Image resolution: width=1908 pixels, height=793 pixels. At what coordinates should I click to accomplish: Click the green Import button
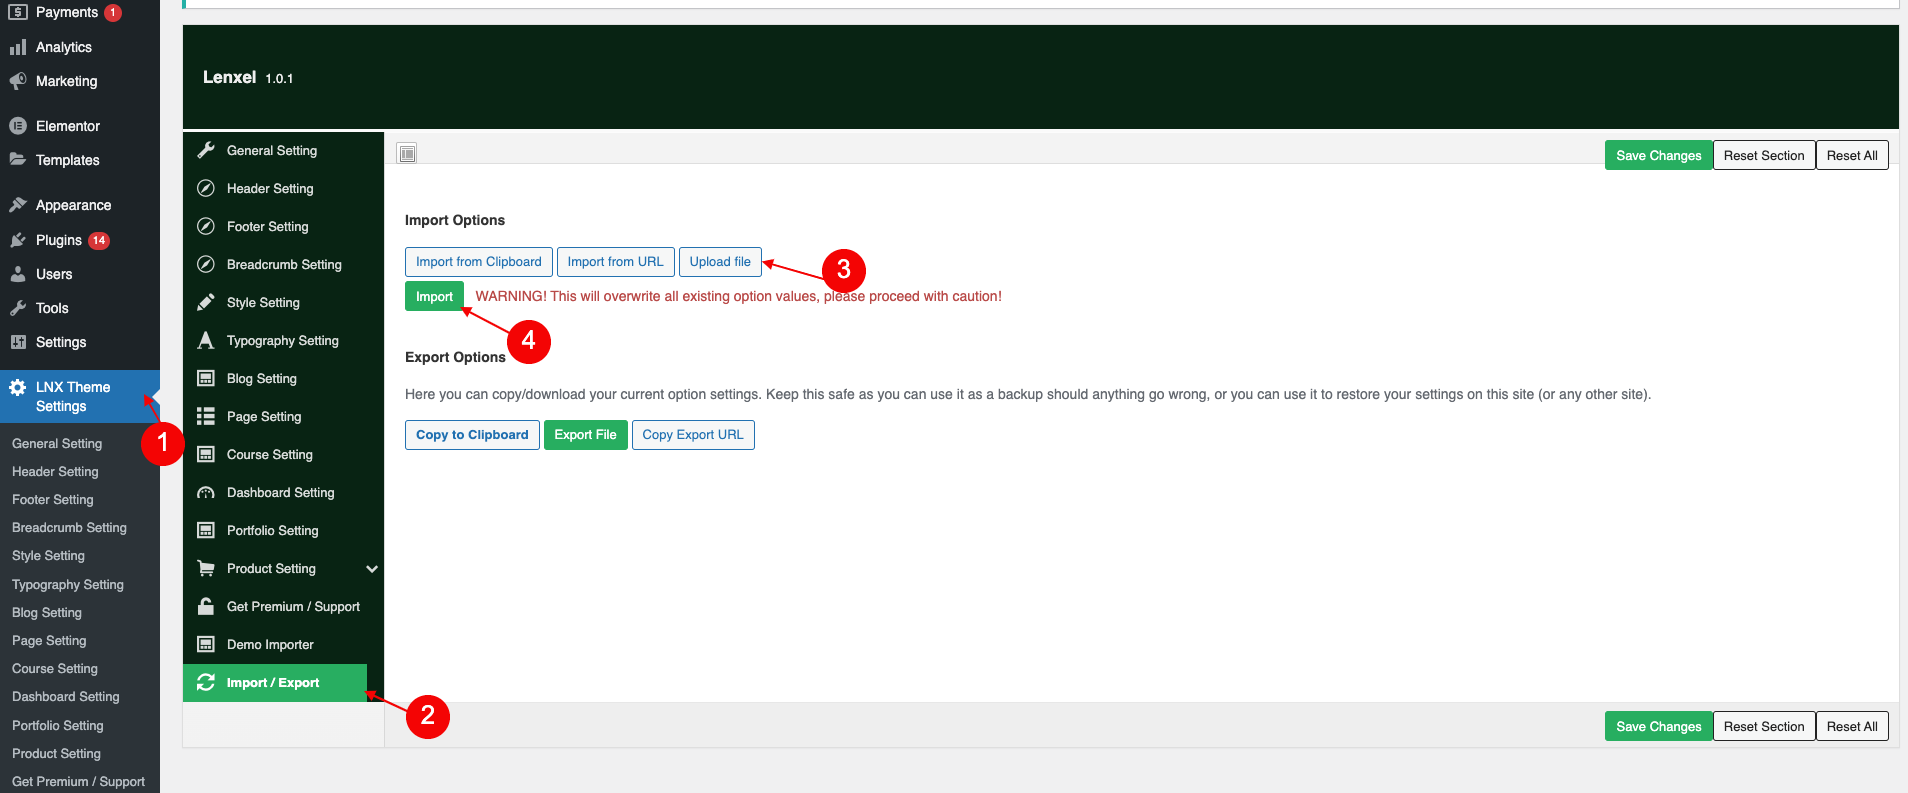point(434,297)
